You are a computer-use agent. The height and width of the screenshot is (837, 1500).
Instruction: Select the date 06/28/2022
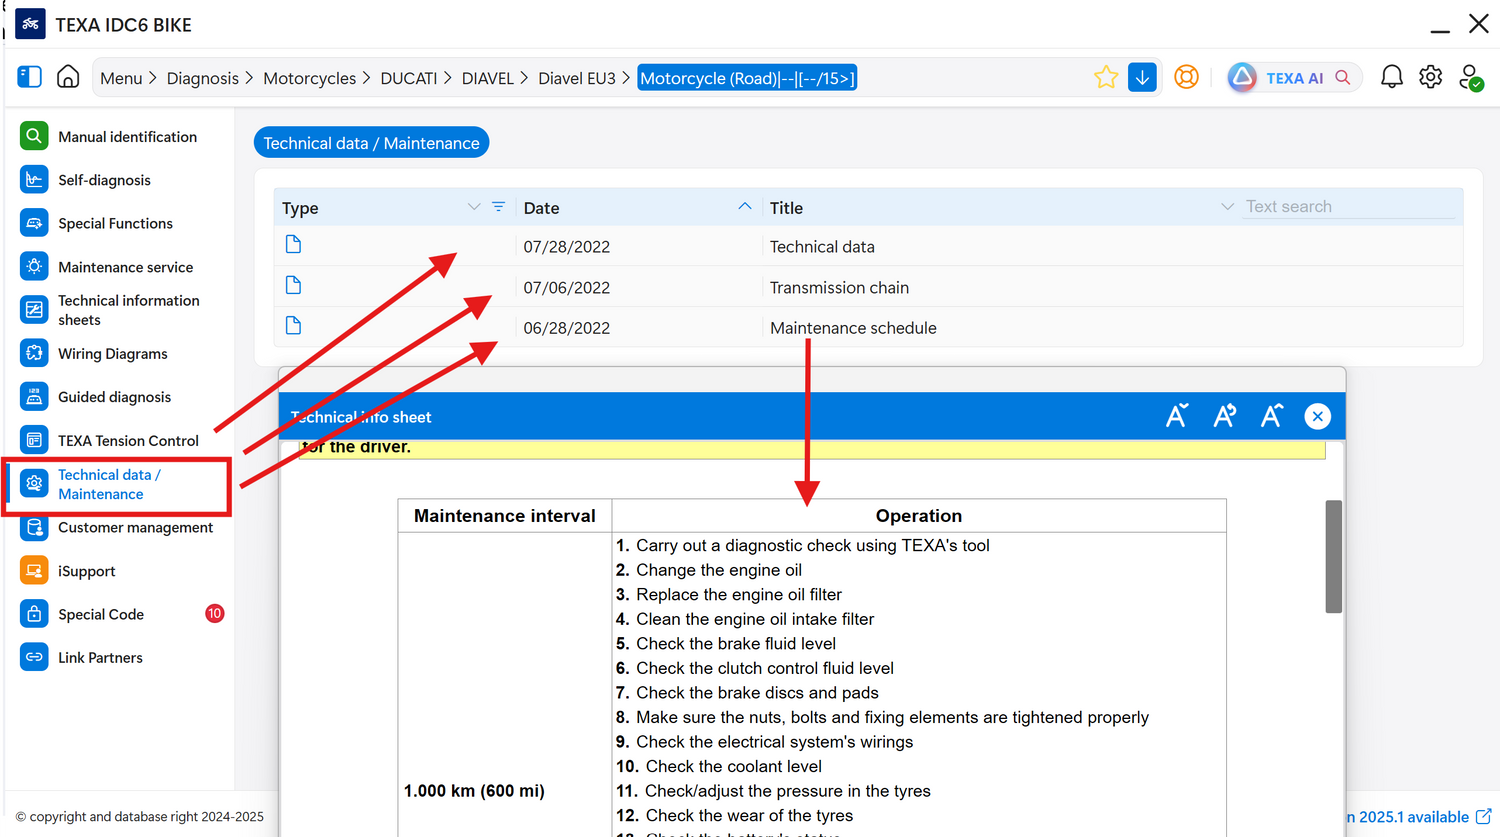tap(566, 328)
